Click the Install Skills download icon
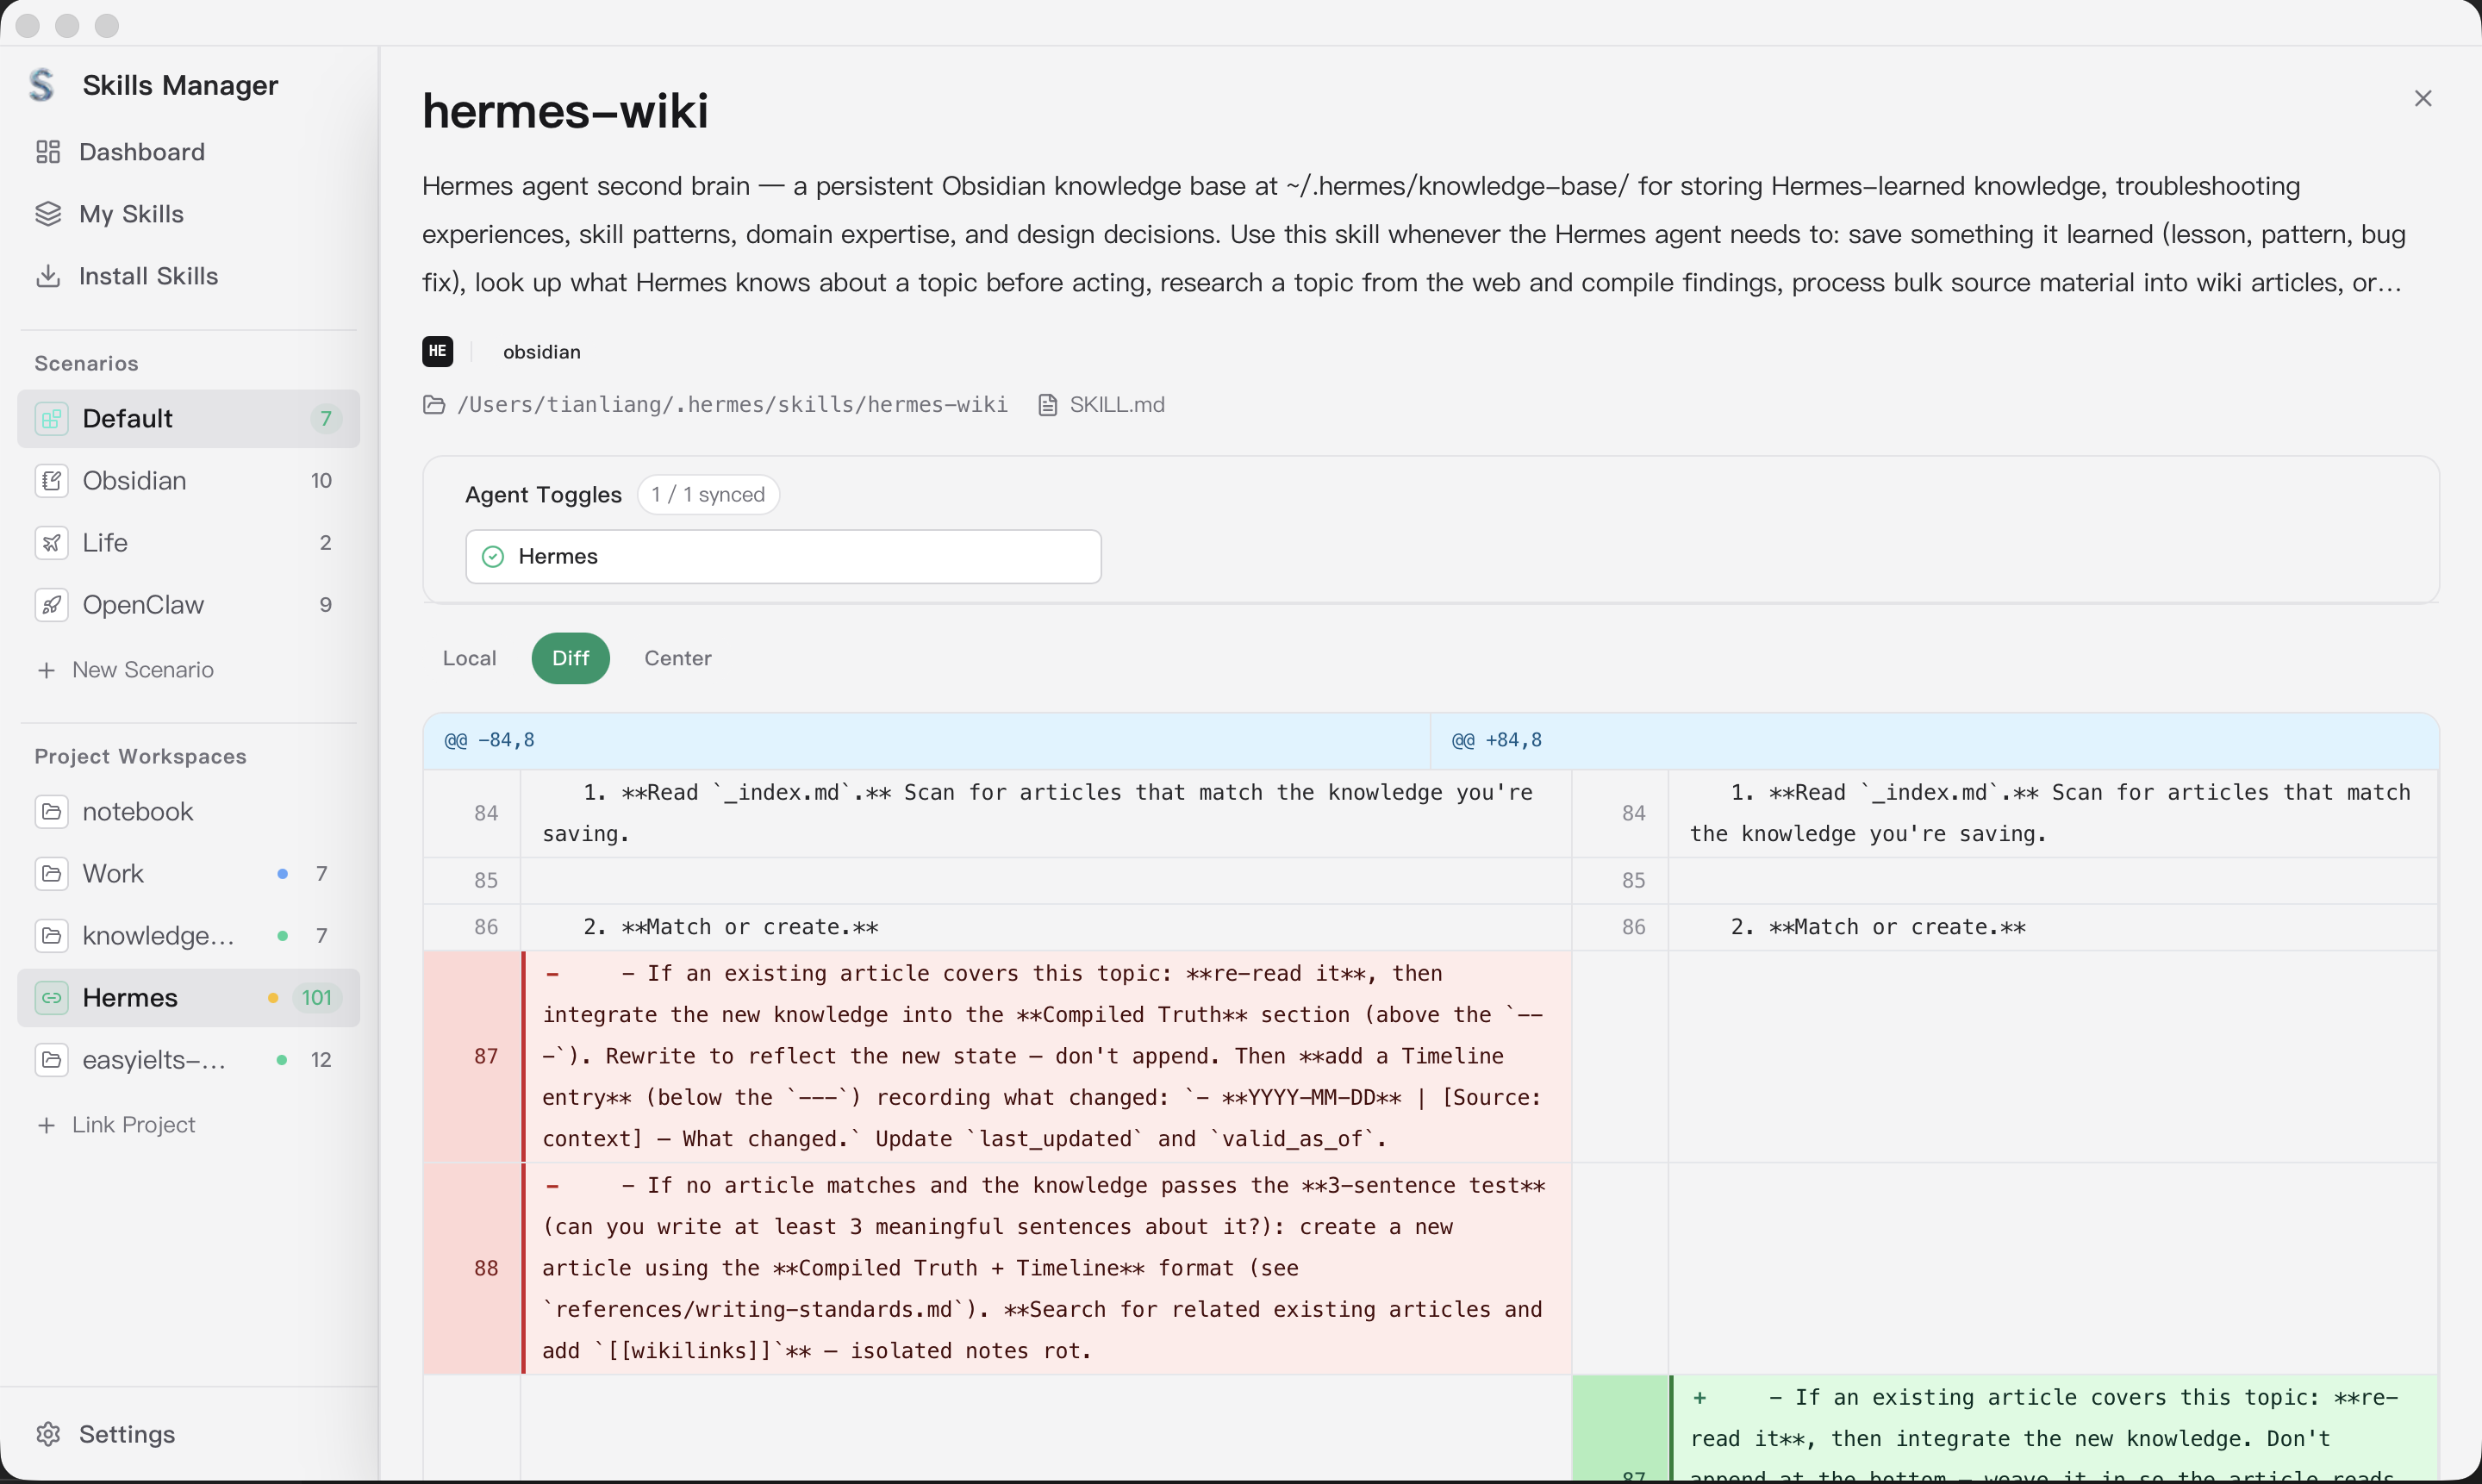 48,276
